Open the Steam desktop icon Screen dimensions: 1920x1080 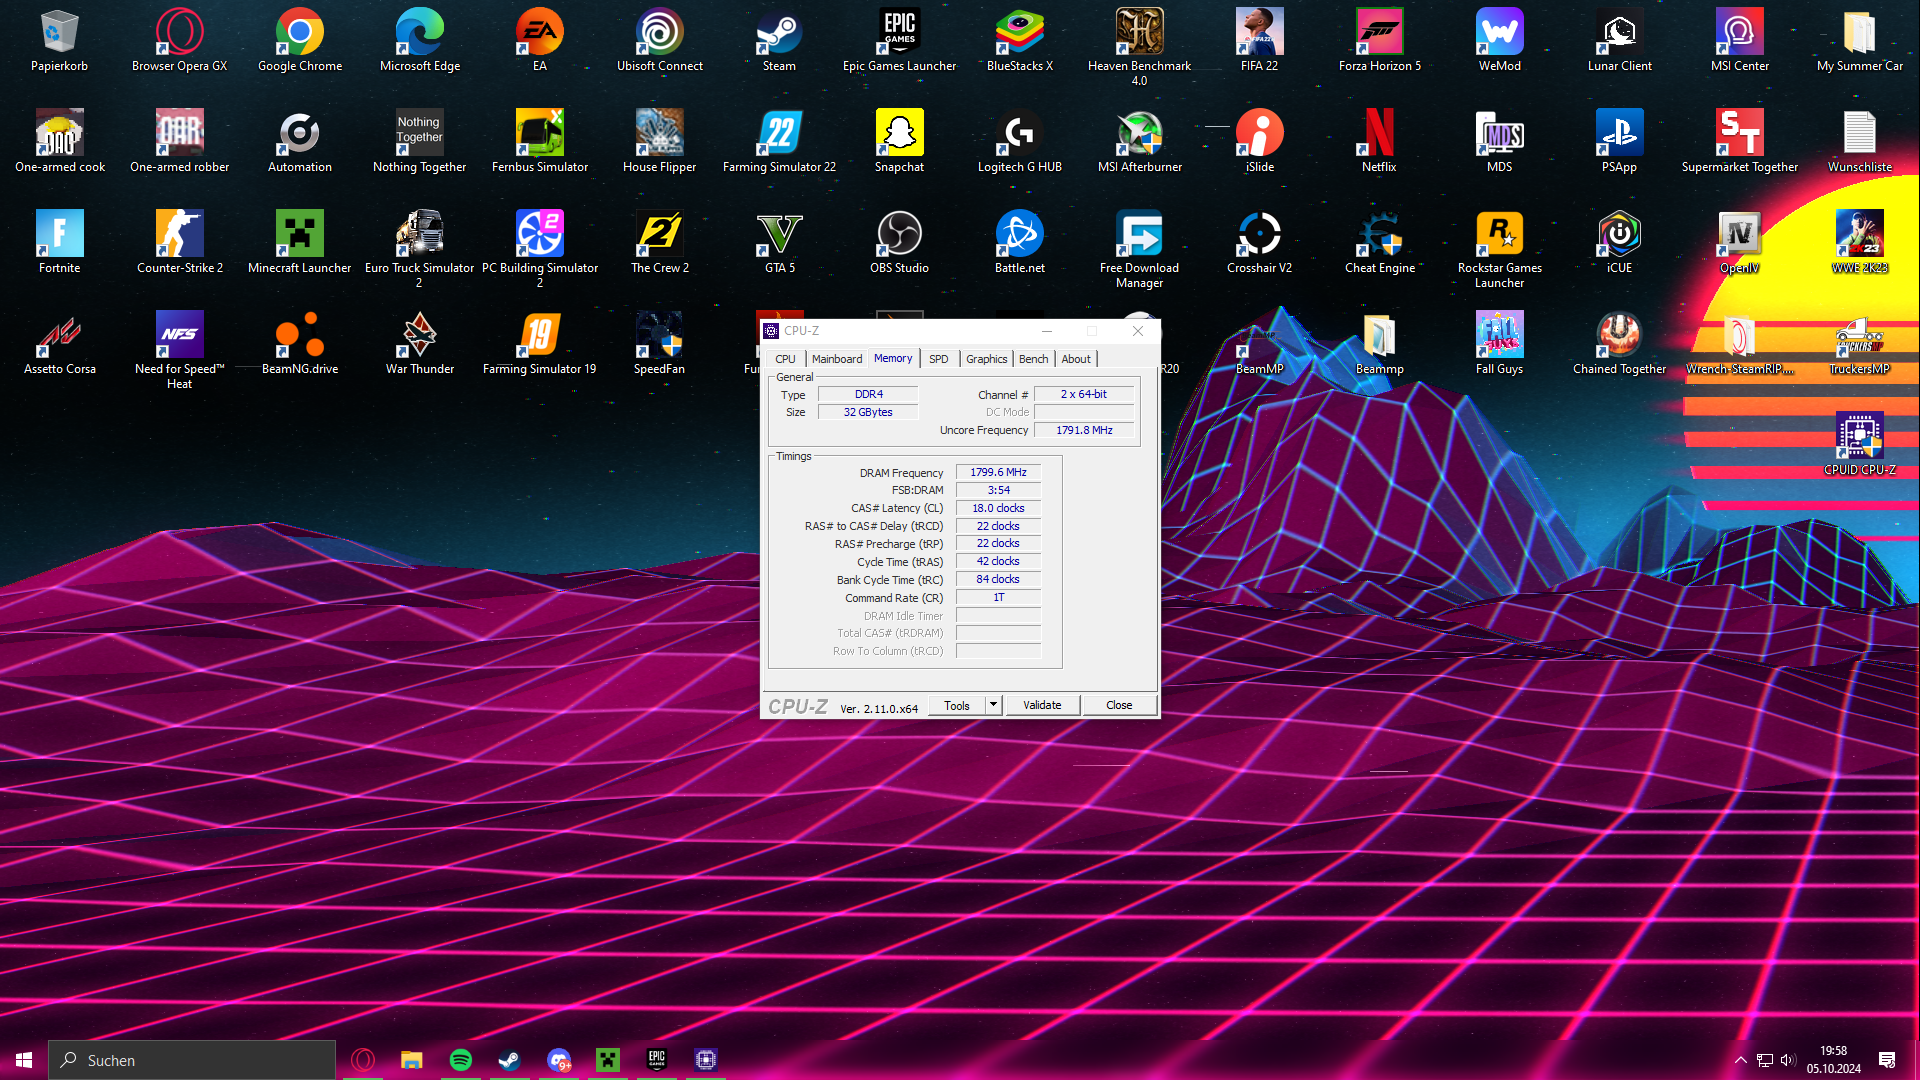coord(778,32)
